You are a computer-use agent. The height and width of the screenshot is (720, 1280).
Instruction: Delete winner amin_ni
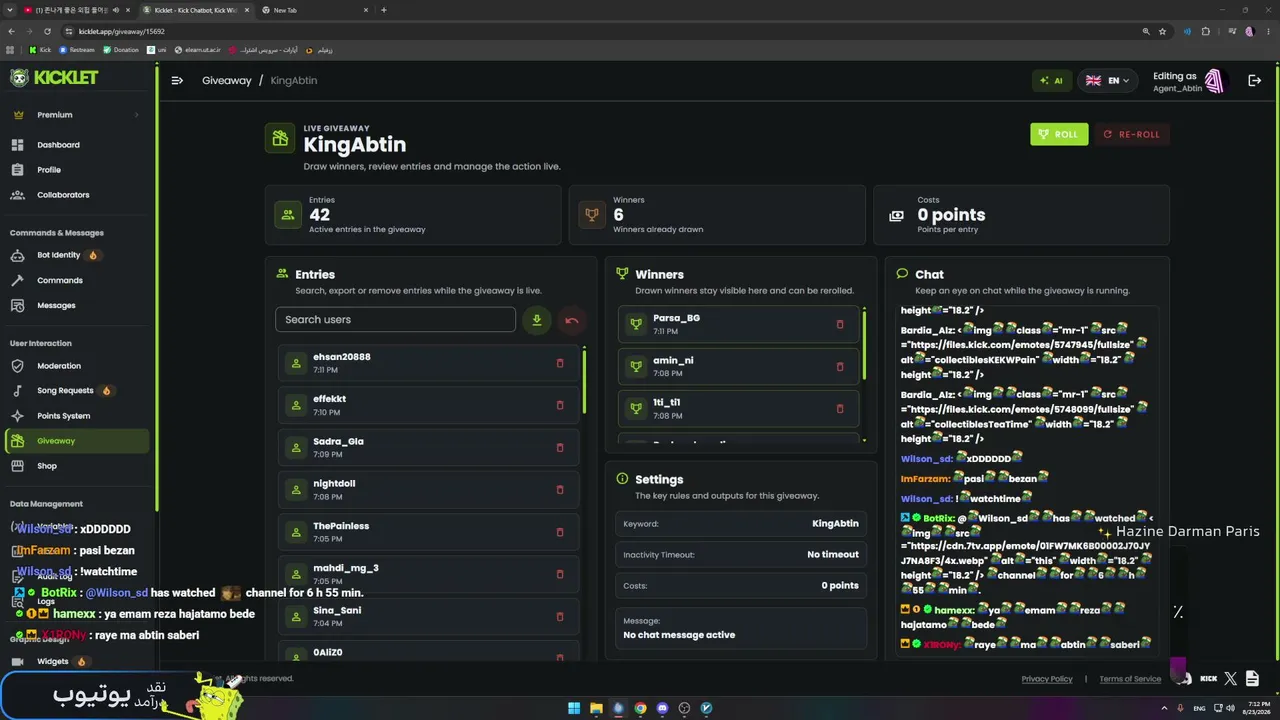[x=840, y=366]
